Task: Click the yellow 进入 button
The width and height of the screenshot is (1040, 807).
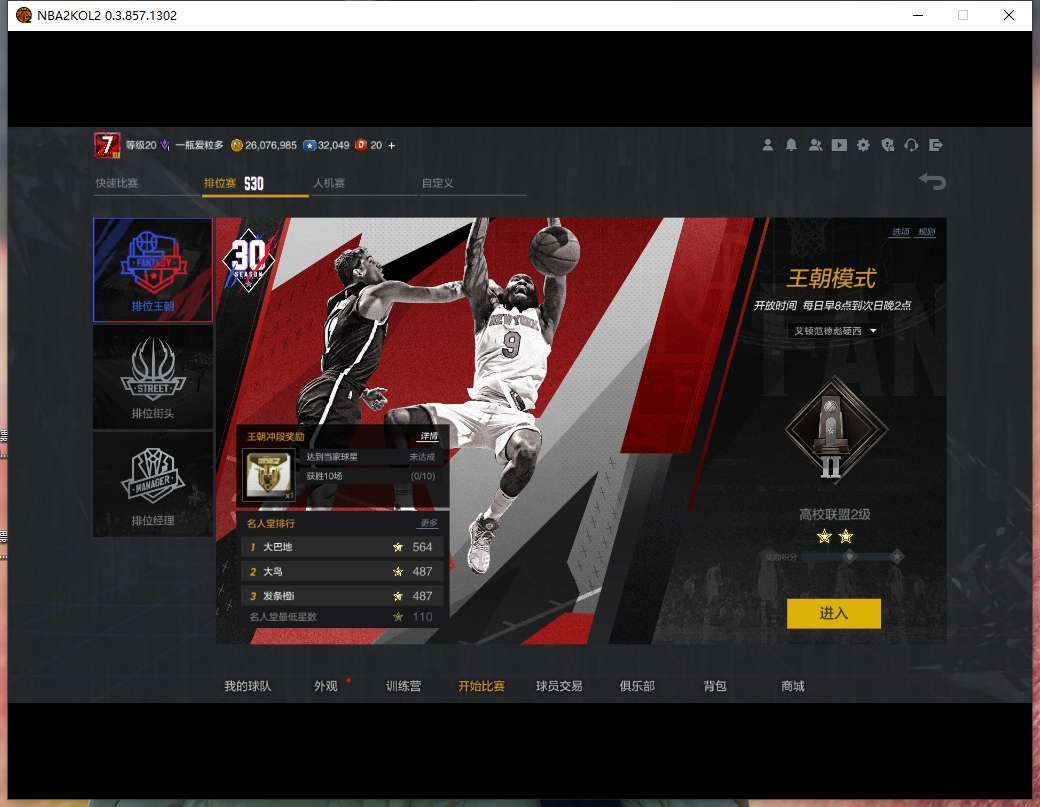Action: coord(834,613)
